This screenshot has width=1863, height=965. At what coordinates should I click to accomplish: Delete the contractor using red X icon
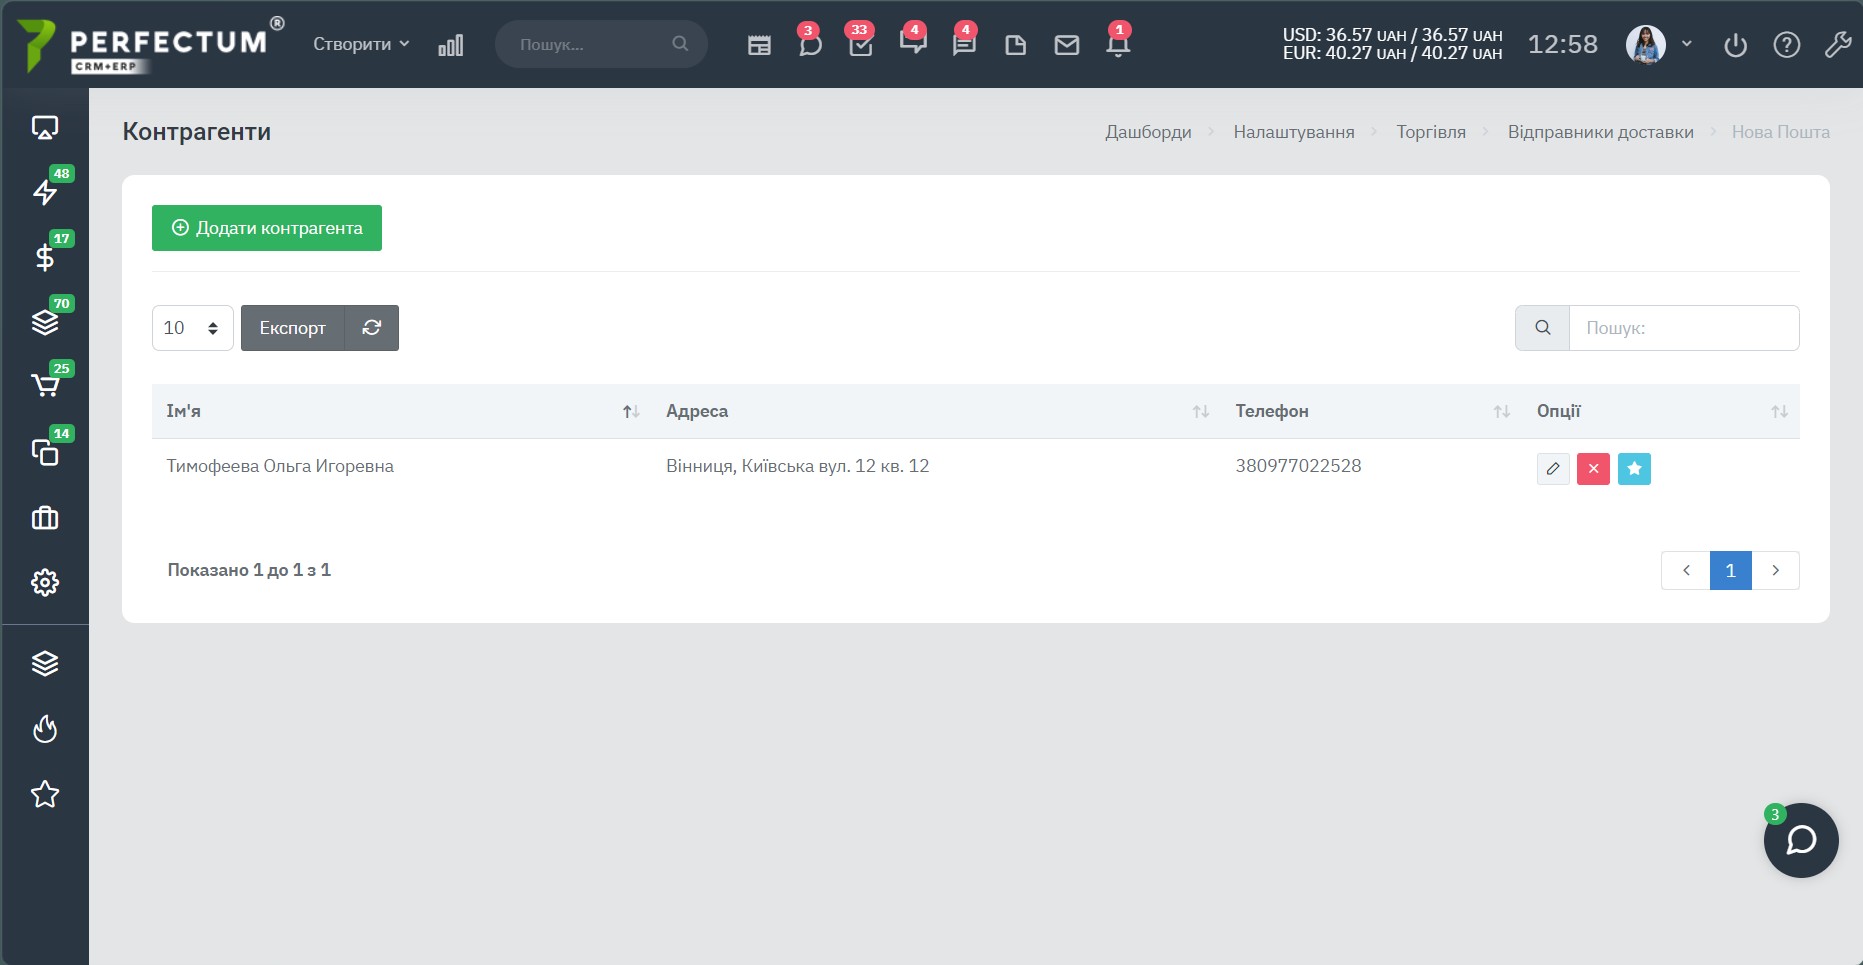click(x=1593, y=469)
